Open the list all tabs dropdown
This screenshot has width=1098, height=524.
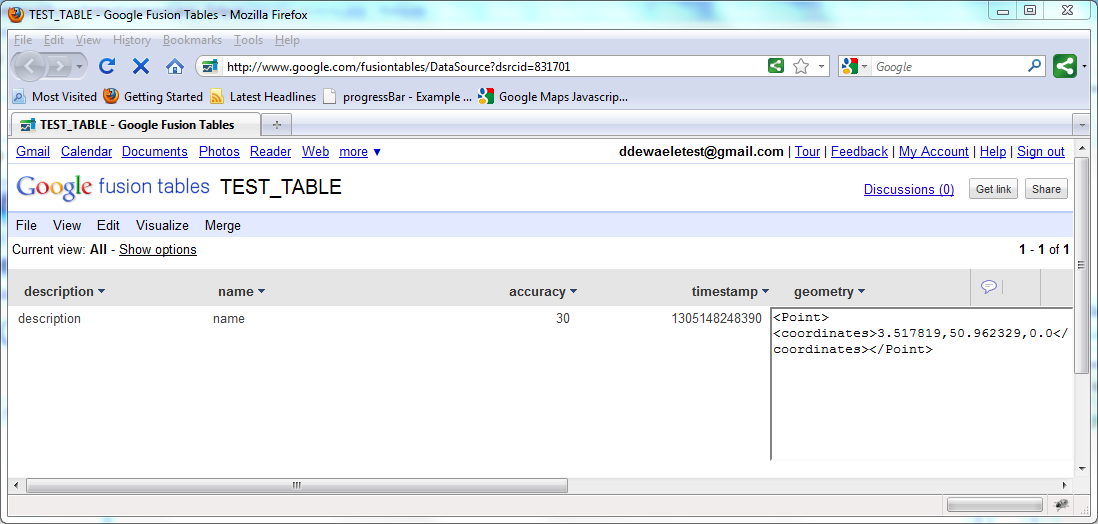pos(1082,125)
